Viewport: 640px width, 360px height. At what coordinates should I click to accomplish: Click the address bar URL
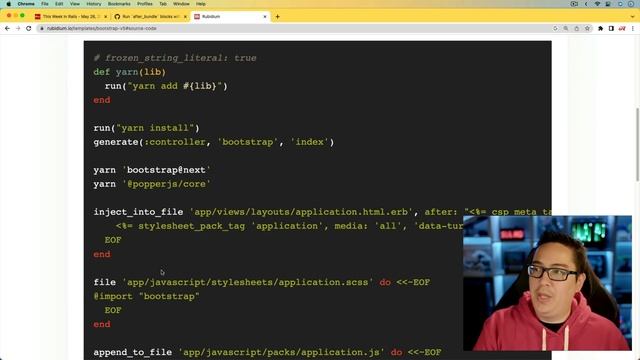coord(101,28)
